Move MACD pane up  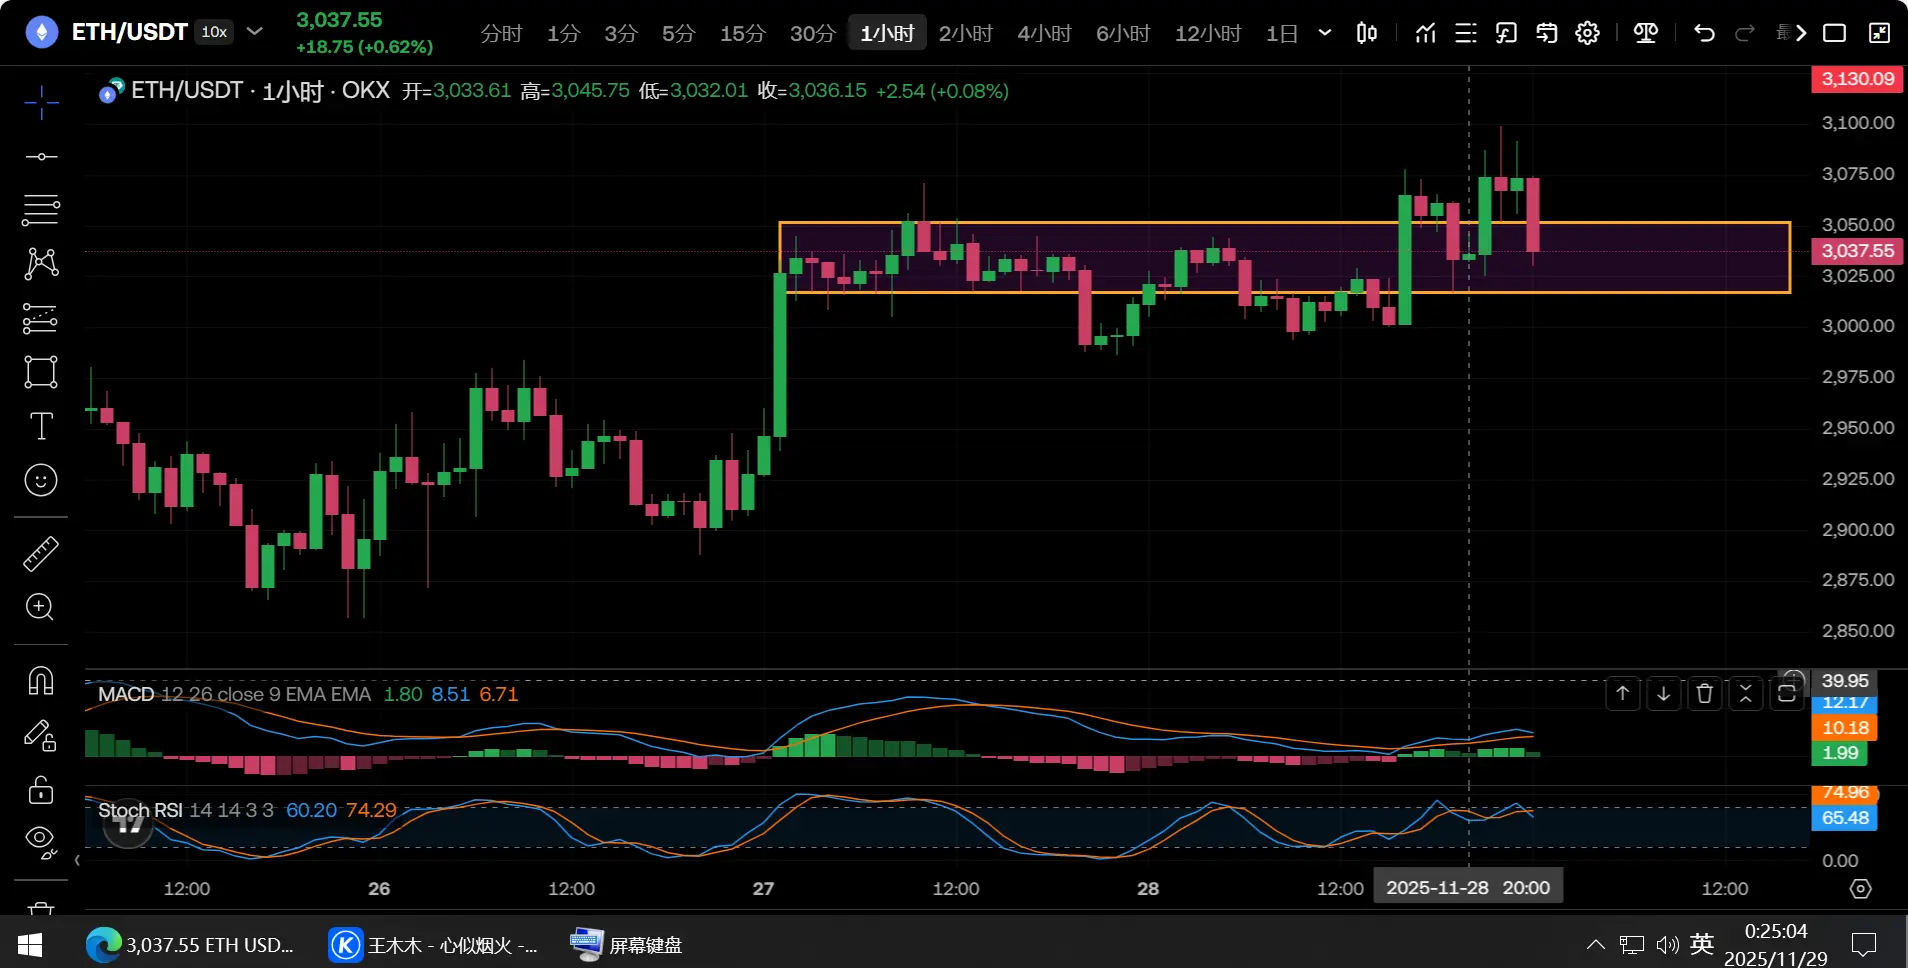click(x=1623, y=693)
